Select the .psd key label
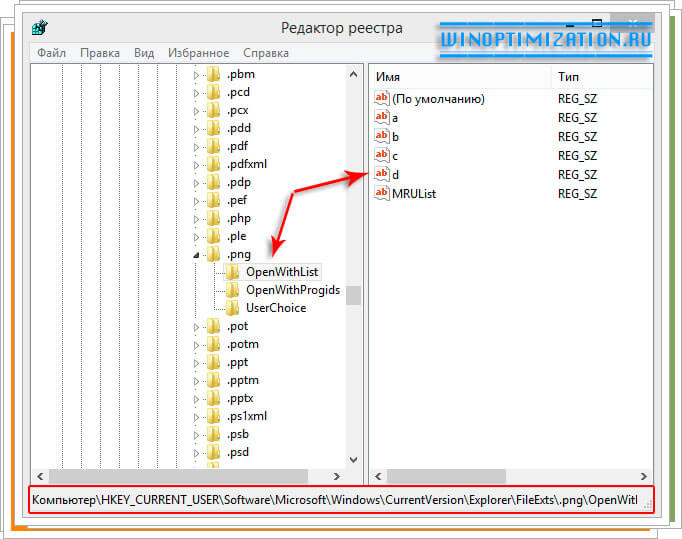Viewport: 682px width, 539px height. (x=237, y=452)
